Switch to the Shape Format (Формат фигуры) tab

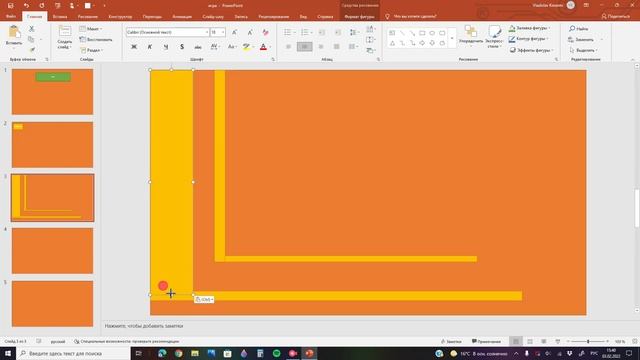(x=360, y=17)
